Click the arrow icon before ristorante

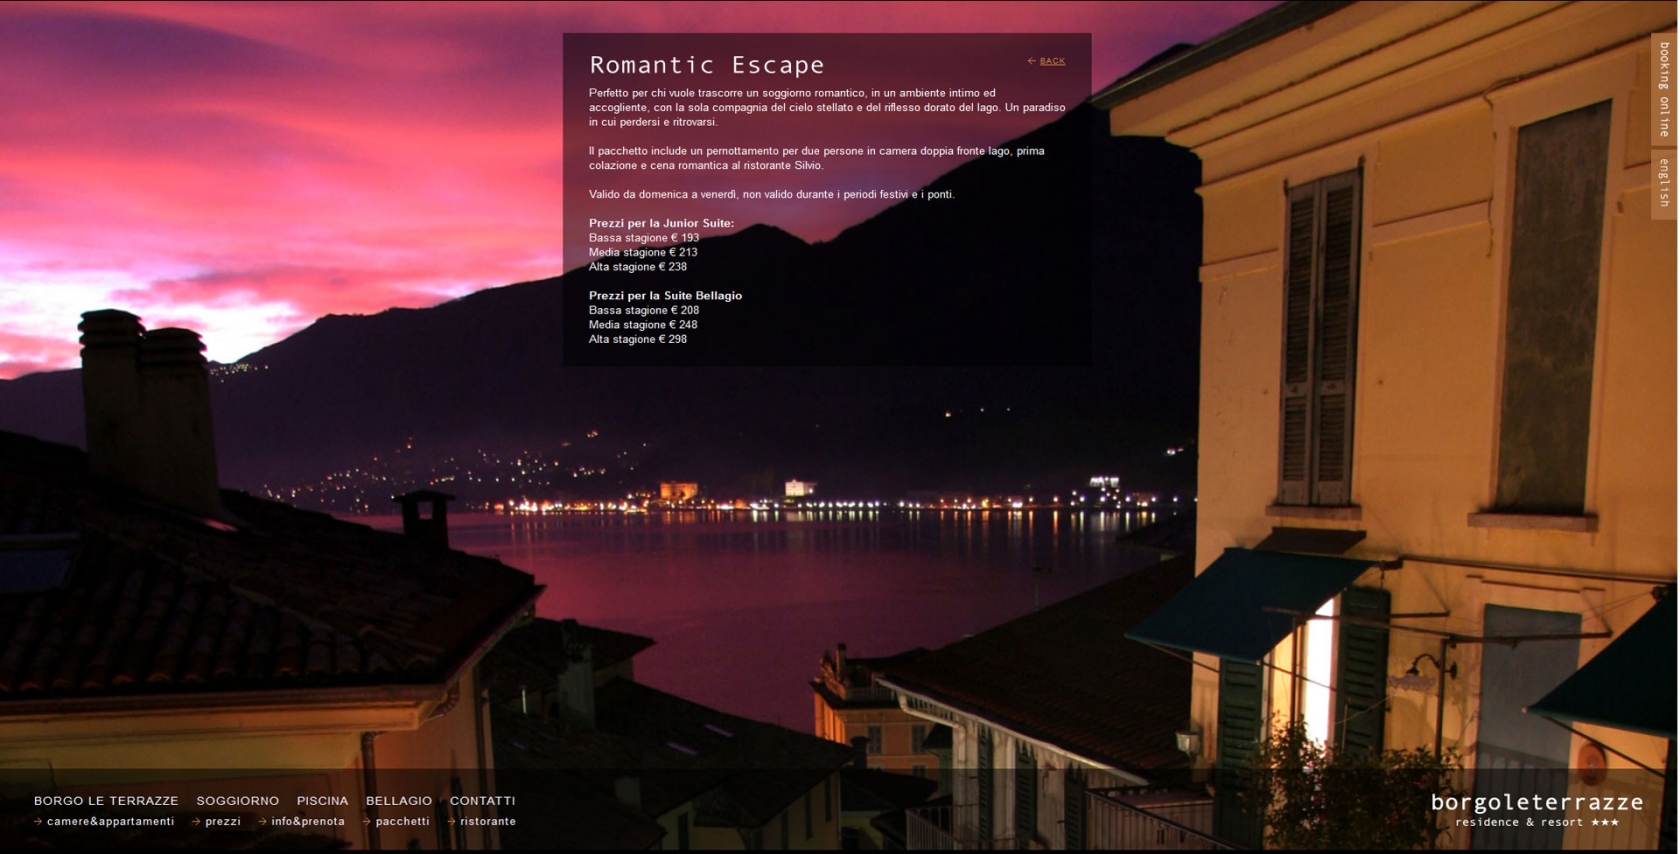pos(451,822)
